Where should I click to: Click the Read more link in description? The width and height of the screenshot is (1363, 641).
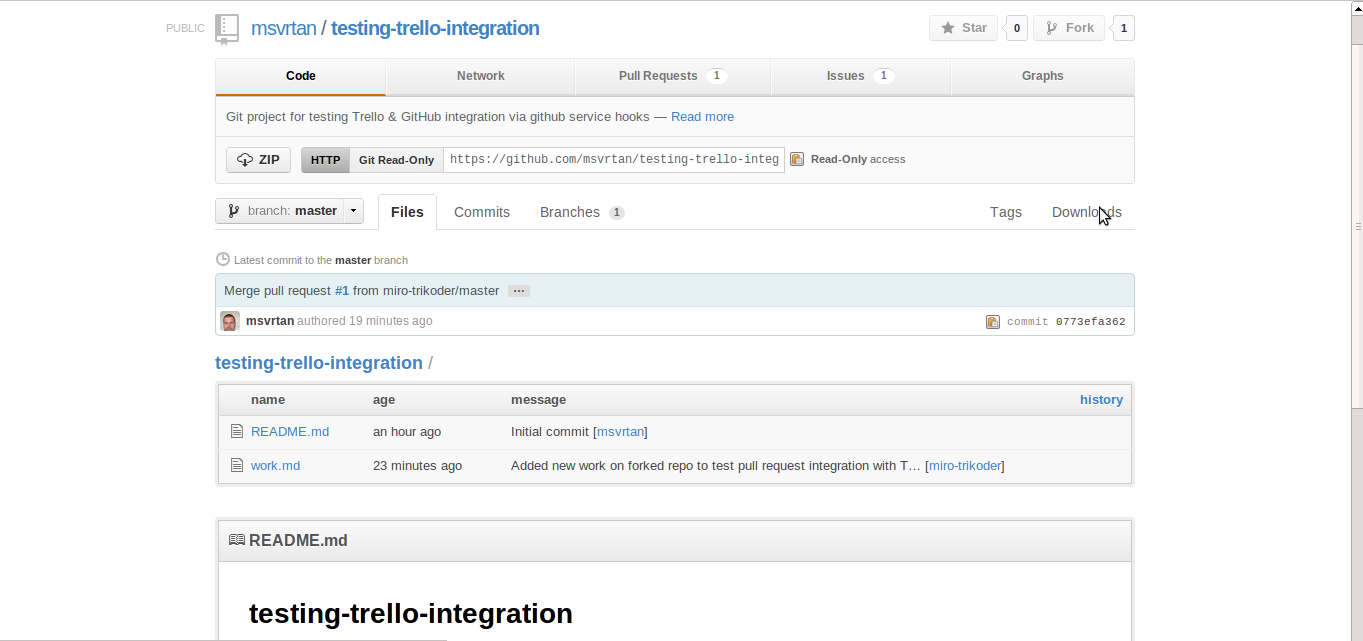[702, 117]
